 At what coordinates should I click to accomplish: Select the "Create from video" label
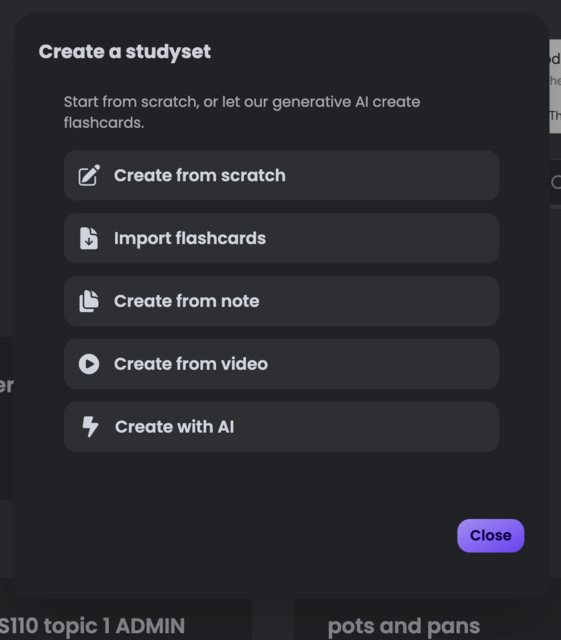(x=191, y=364)
